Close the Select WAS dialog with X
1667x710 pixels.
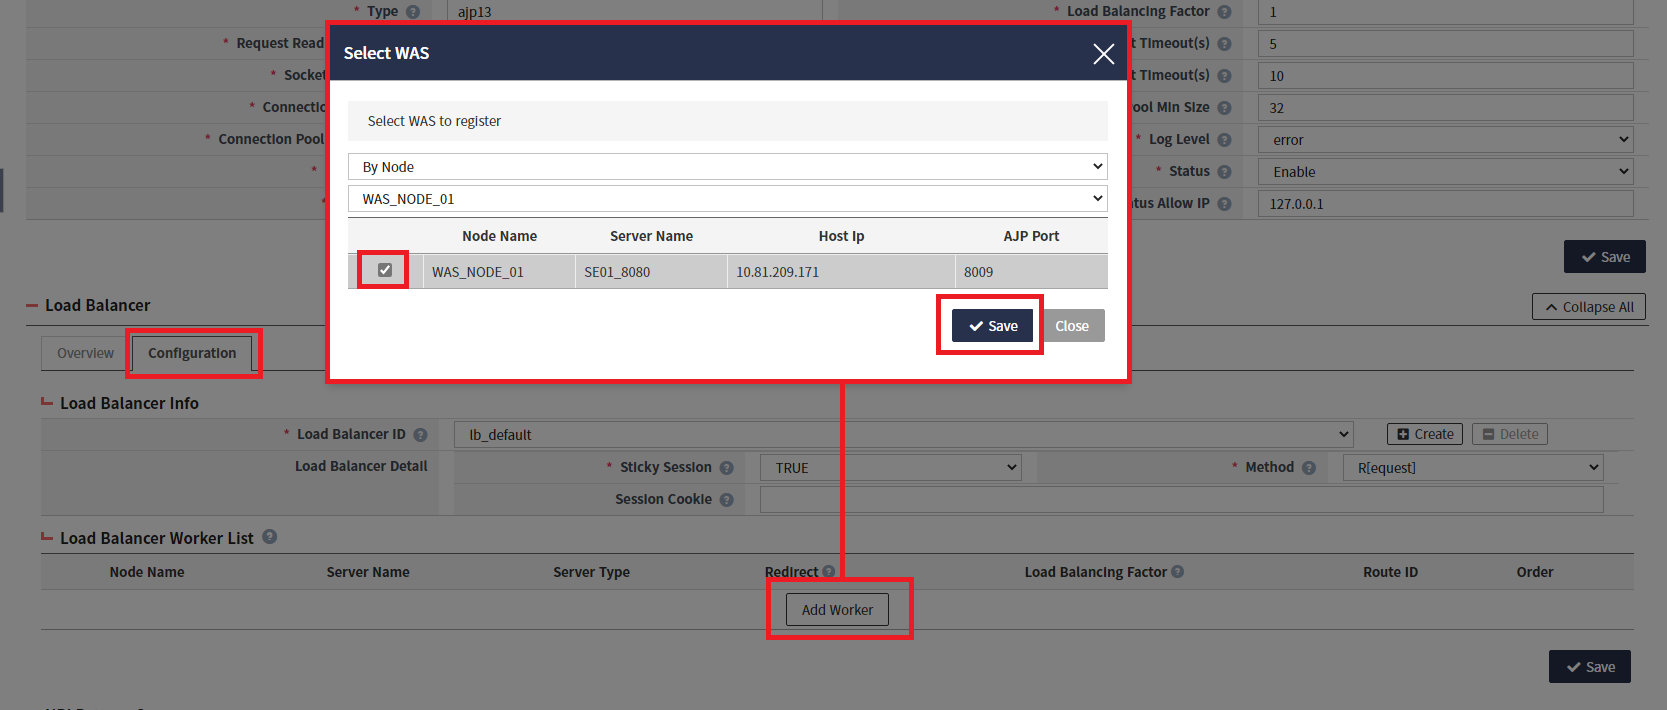point(1103,54)
